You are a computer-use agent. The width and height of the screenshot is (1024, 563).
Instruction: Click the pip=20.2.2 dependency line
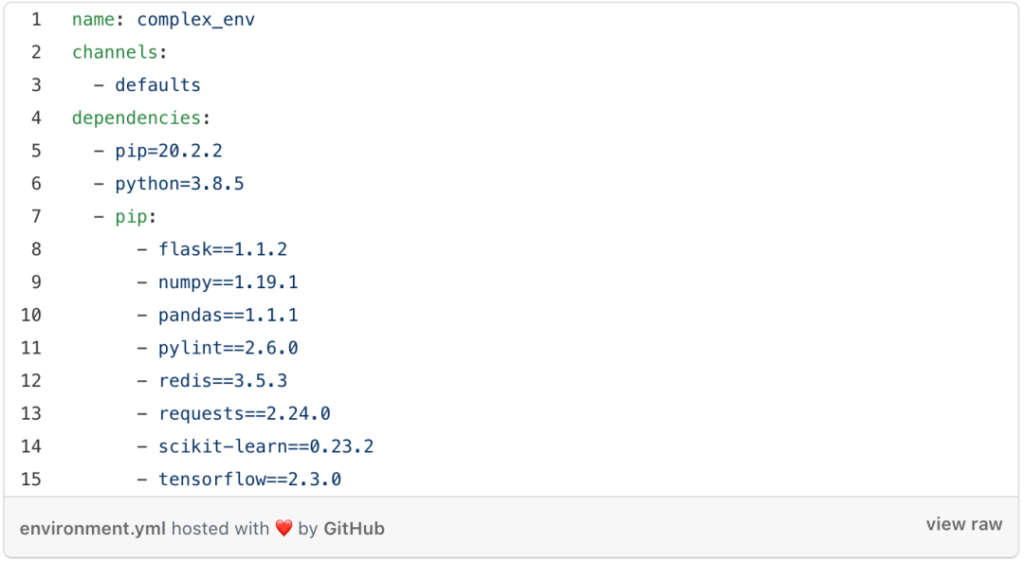pos(169,151)
